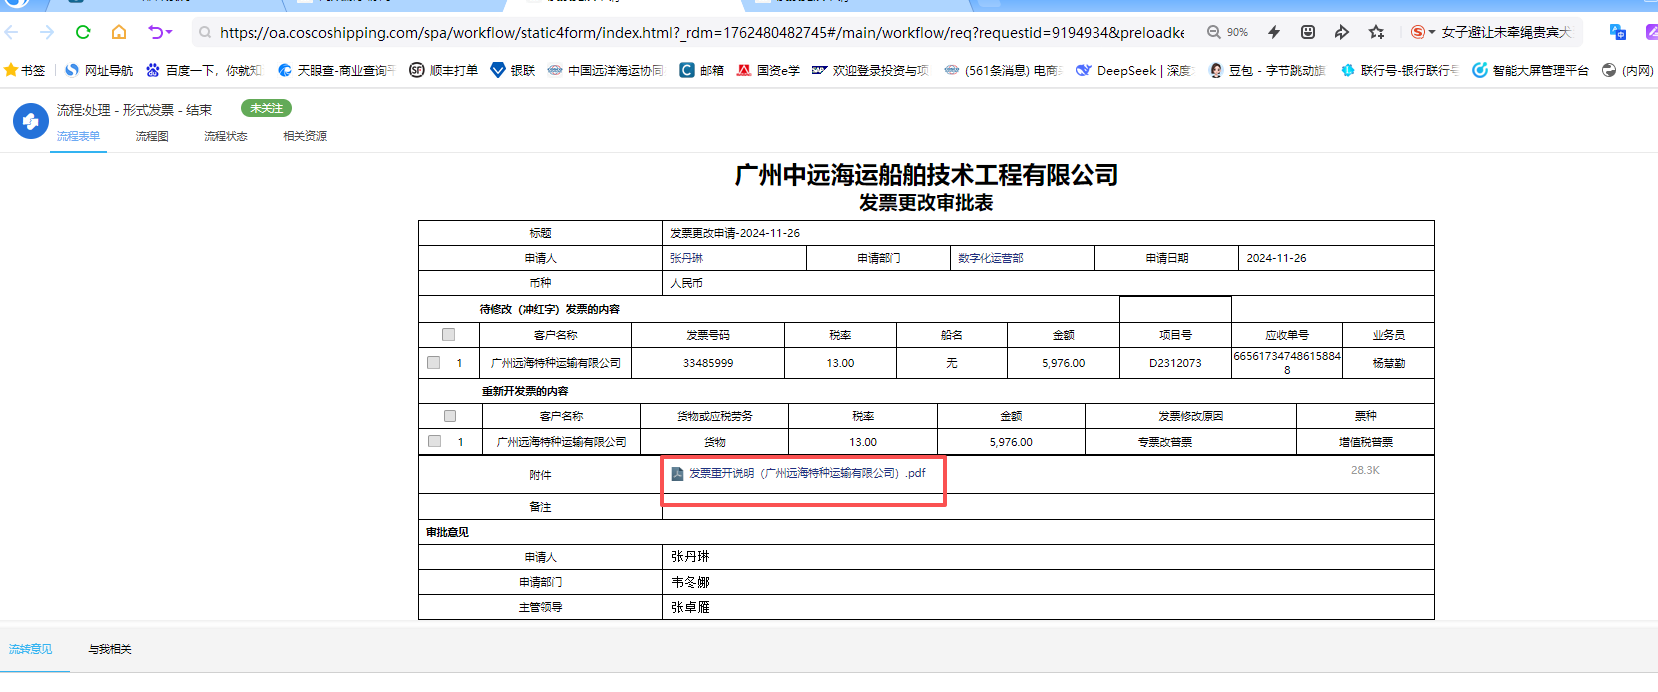Image resolution: width=1658 pixels, height=692 pixels.
Task: Open the Sogou search engine dropdown
Action: coord(1422,32)
